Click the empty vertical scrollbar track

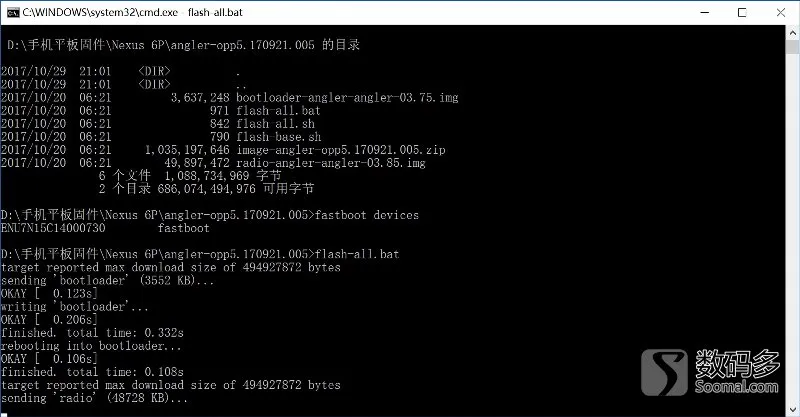[x=793, y=229]
